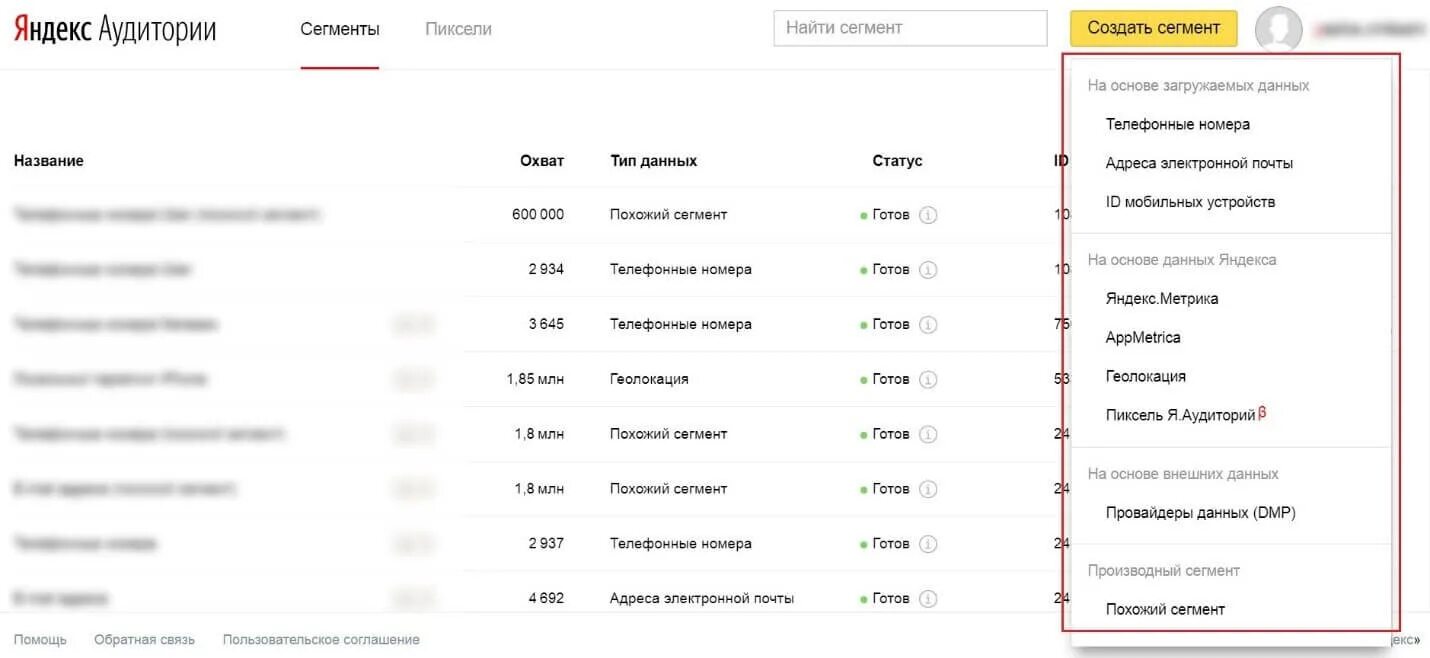Select Пиксель Я.Аудиторий menu entry
Viewport: 1430px width, 658px height.
1180,415
